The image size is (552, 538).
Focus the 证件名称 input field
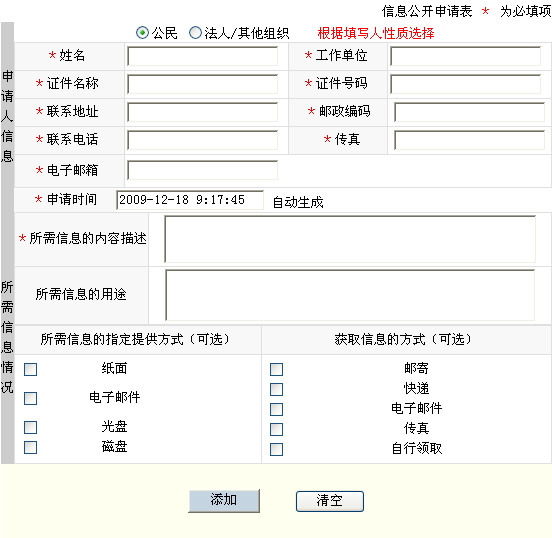tap(202, 84)
